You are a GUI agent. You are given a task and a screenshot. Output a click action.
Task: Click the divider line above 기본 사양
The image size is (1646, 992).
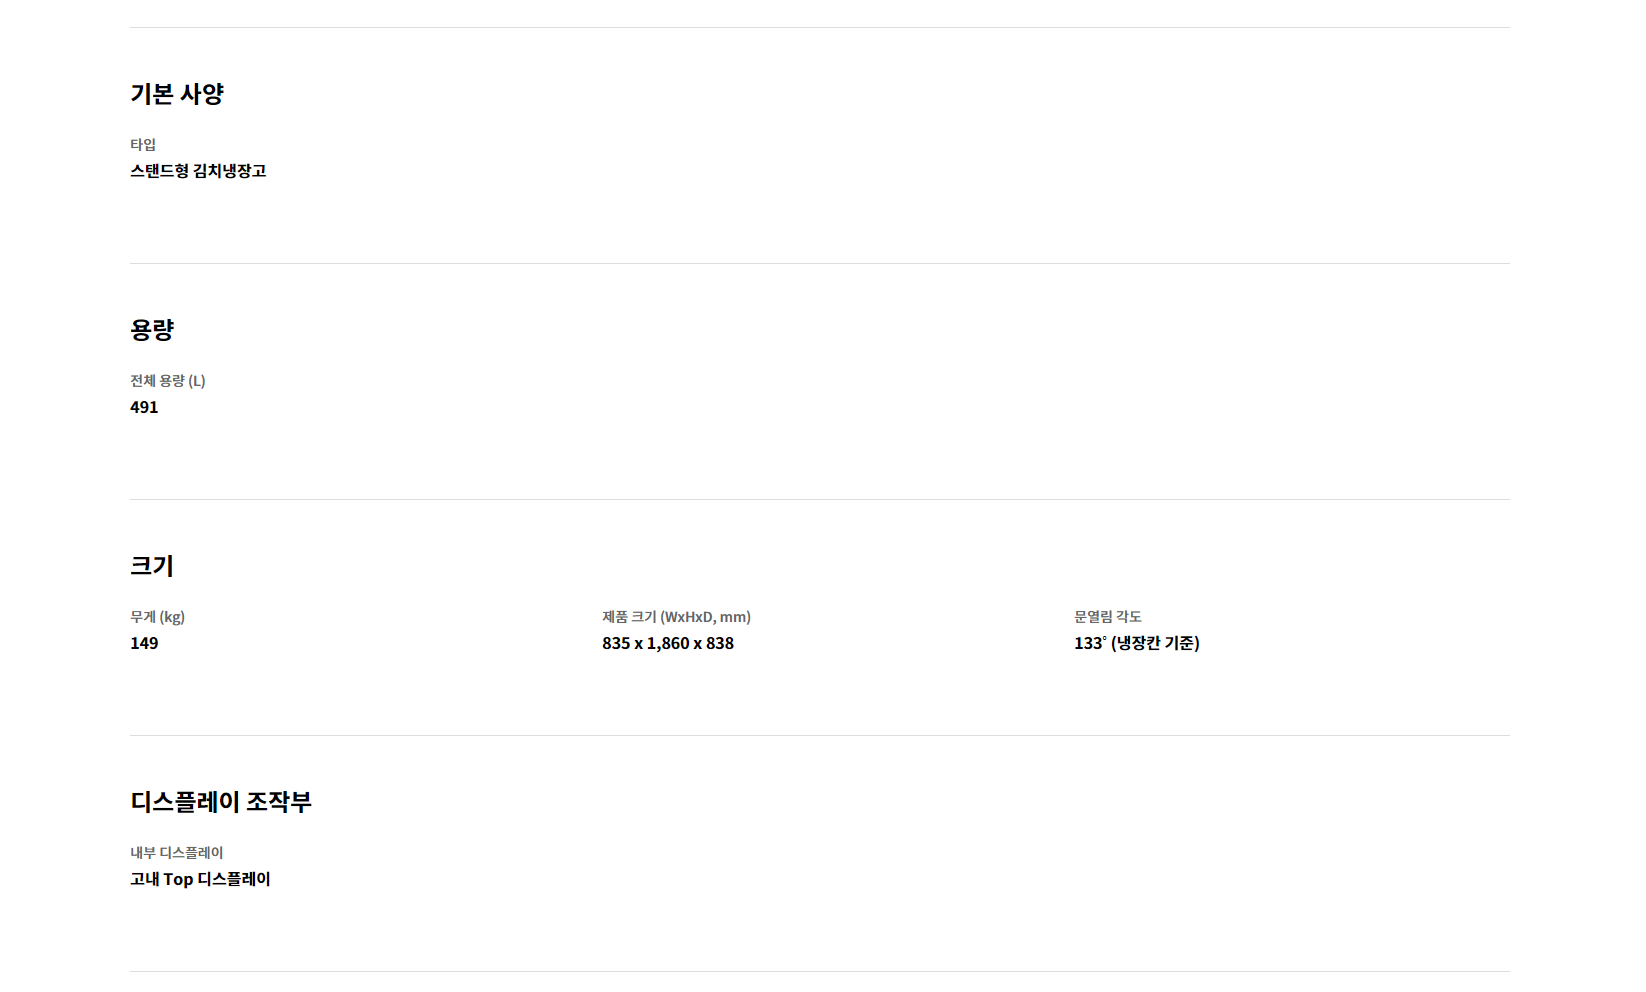pyautogui.click(x=820, y=28)
